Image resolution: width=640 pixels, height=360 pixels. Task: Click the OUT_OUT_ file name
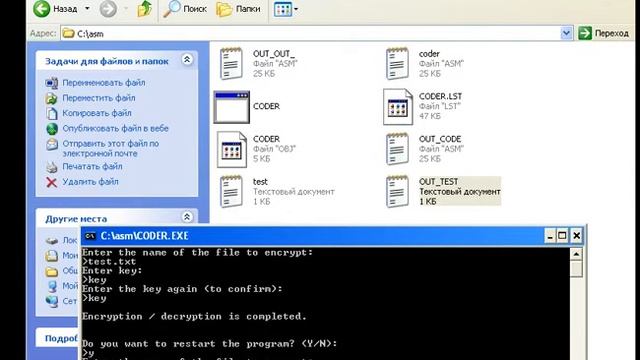tap(273, 54)
